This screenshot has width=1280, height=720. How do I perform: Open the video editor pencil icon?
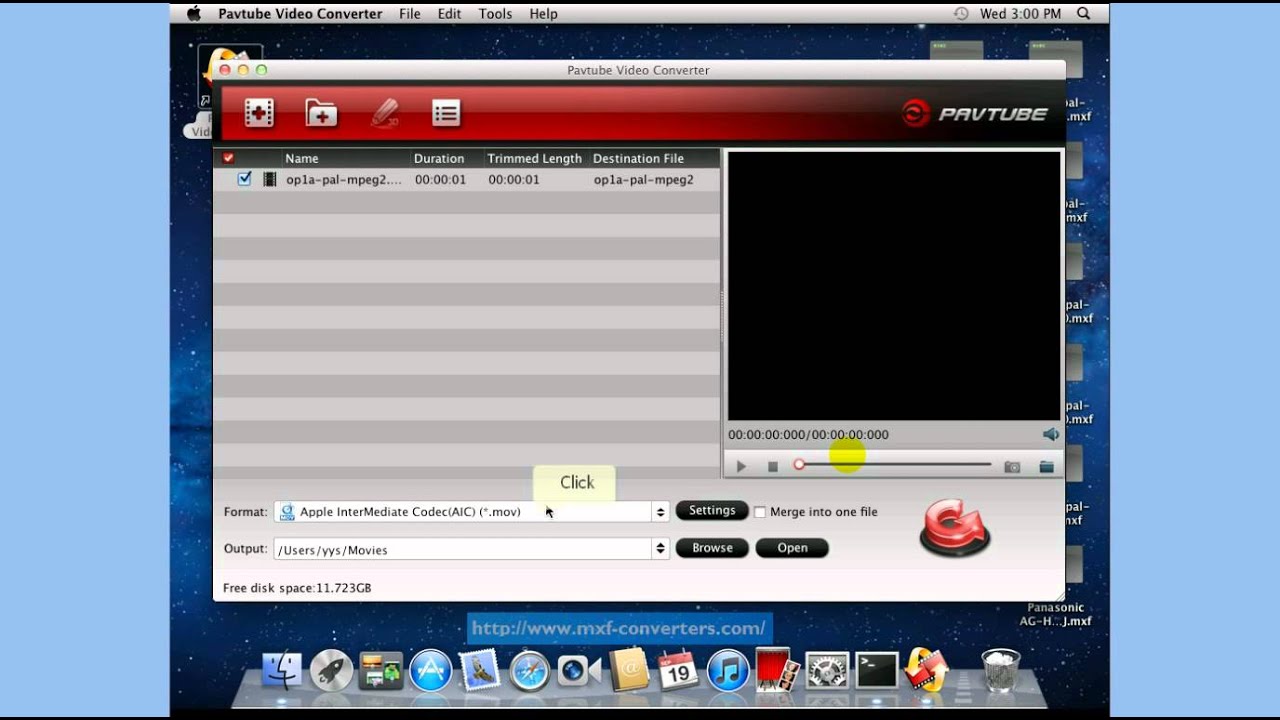(x=385, y=113)
